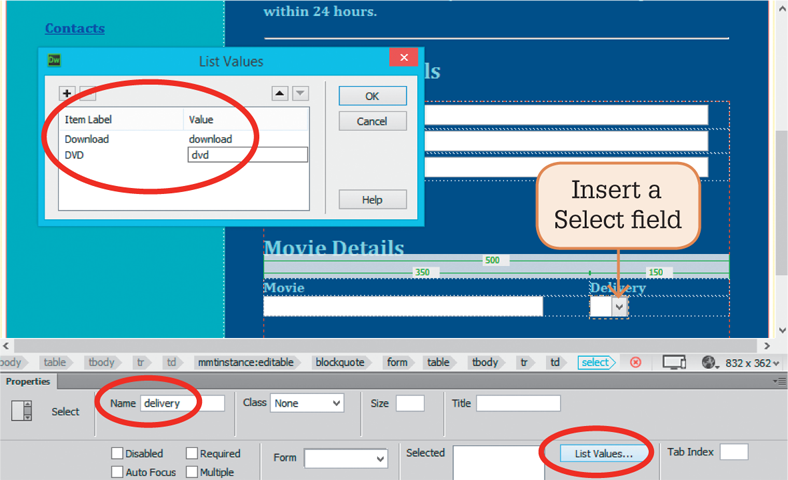Toggle the device preview size icon
Viewport: 788px width, 480px height.
(x=674, y=362)
